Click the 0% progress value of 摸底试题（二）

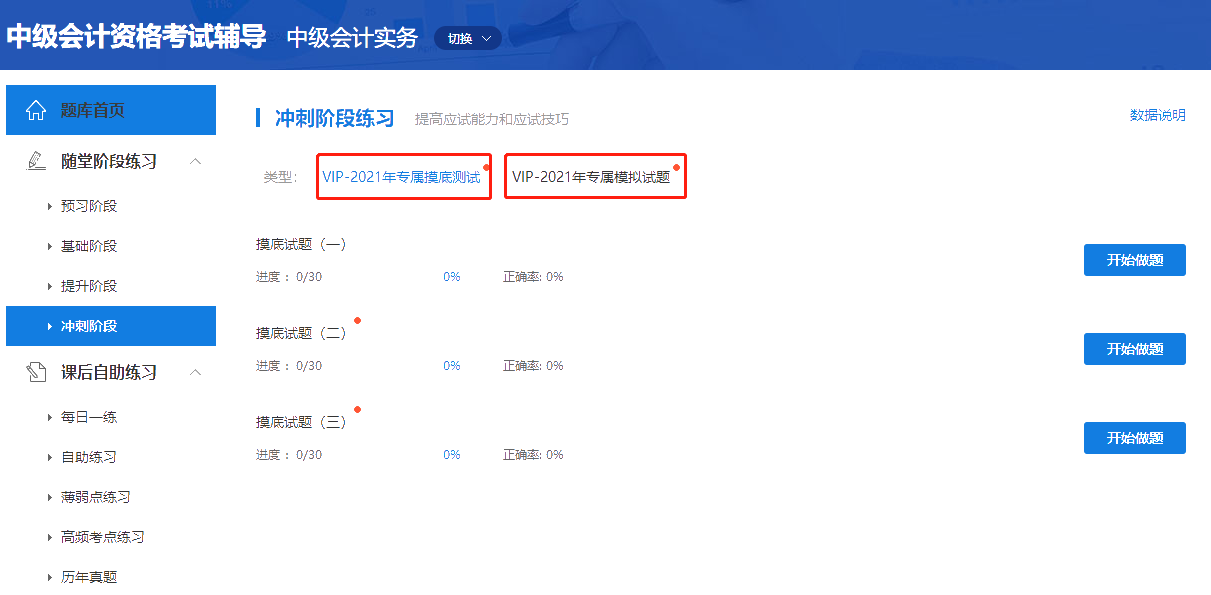tap(451, 365)
